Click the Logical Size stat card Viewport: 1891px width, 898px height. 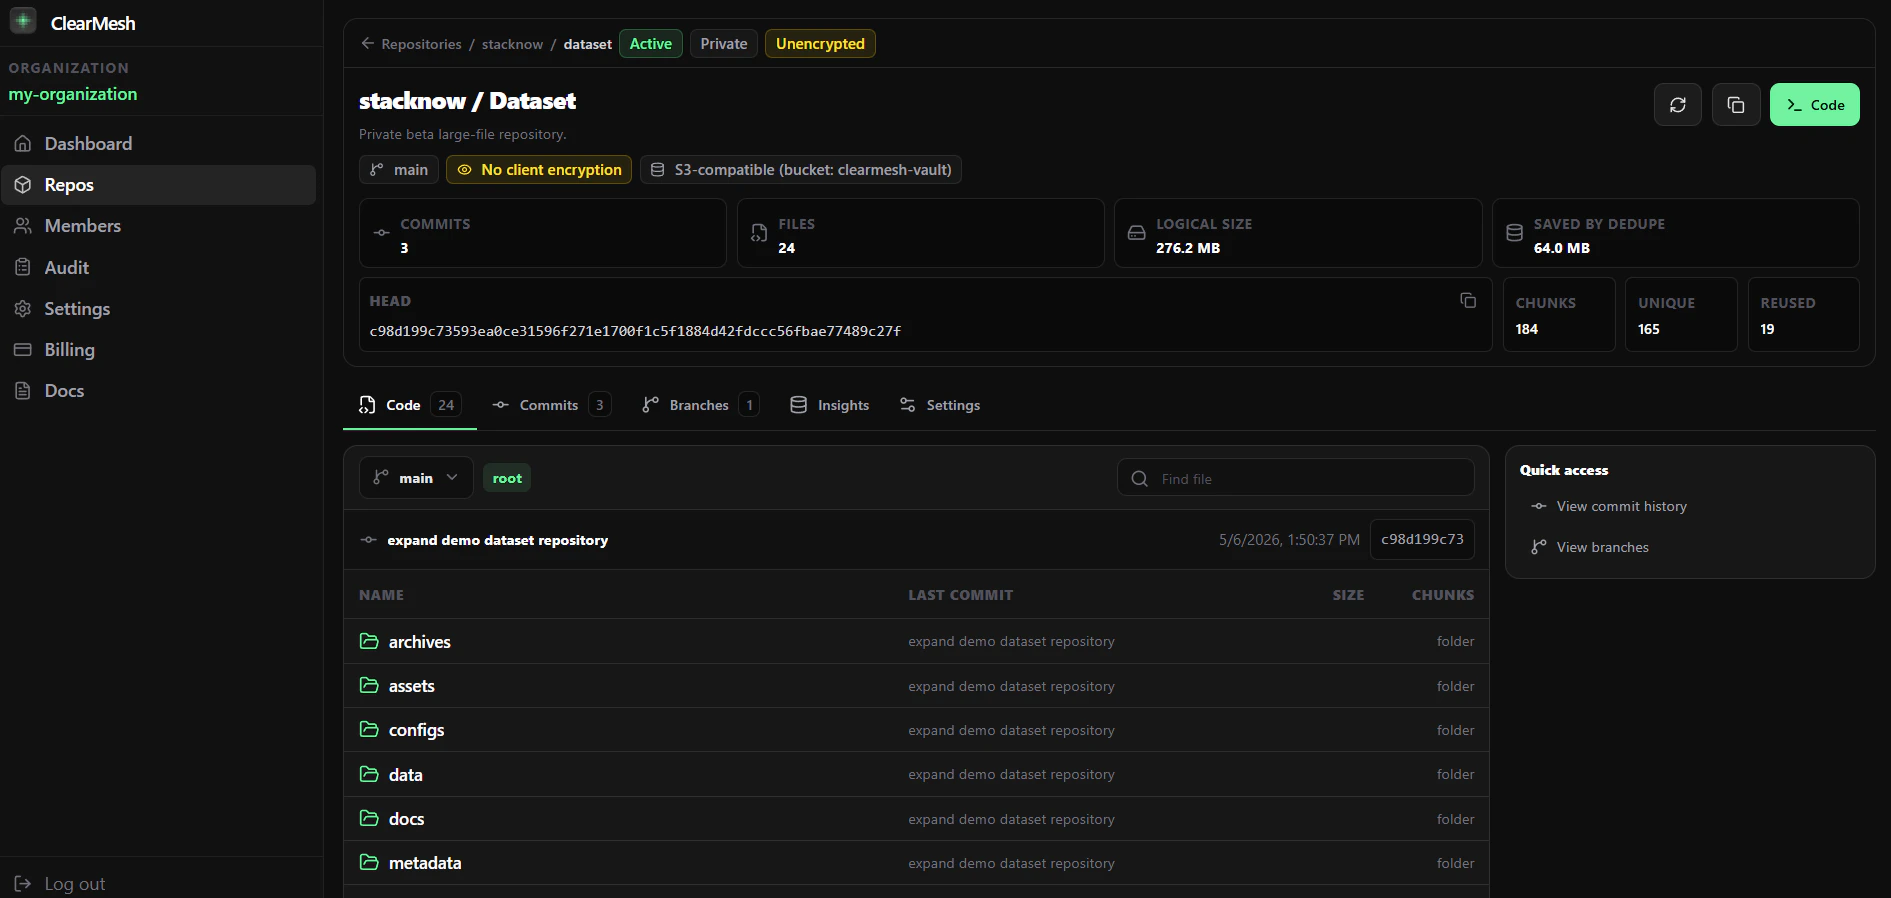click(1298, 233)
